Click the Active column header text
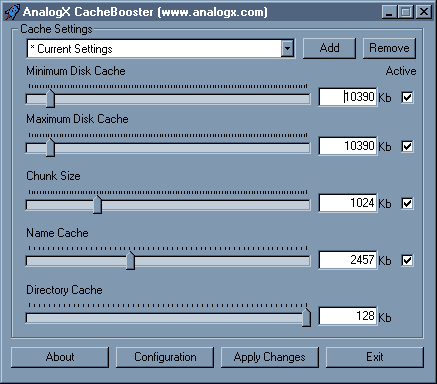 click(x=401, y=71)
